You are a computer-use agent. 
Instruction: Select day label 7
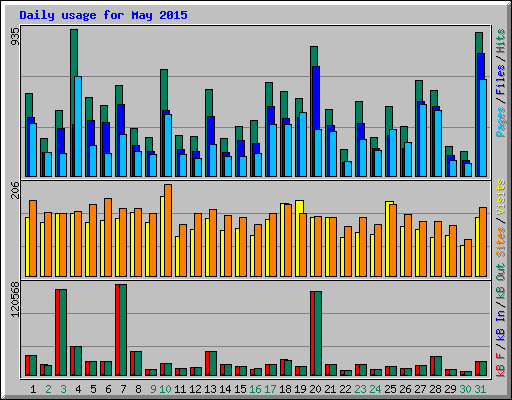click(123, 389)
